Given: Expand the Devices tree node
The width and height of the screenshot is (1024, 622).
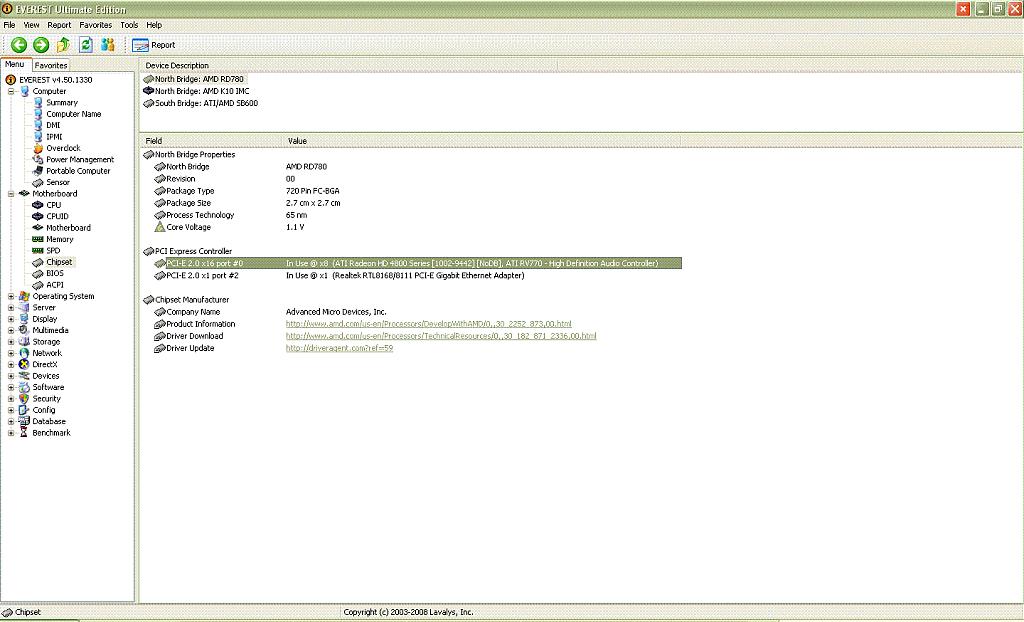Looking at the screenshot, I should tap(11, 376).
